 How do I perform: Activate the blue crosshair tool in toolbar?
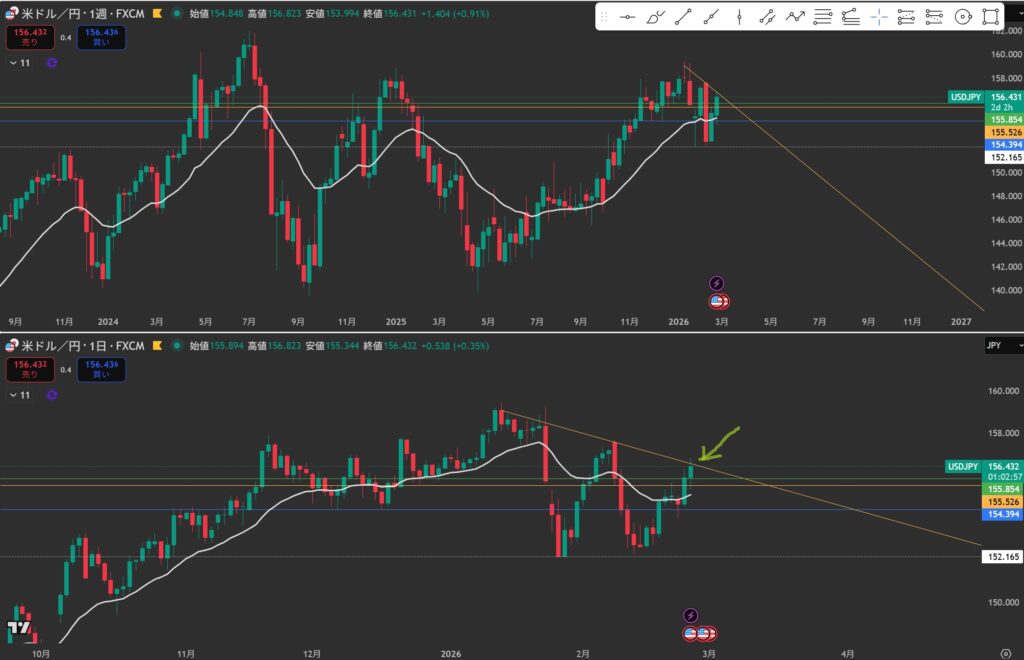pyautogui.click(x=878, y=17)
